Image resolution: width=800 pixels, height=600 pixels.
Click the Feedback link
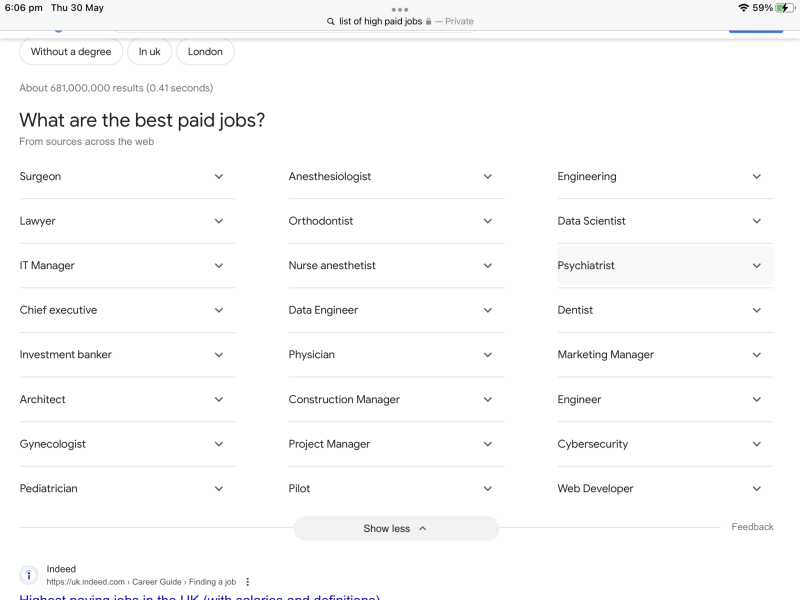[x=752, y=527]
